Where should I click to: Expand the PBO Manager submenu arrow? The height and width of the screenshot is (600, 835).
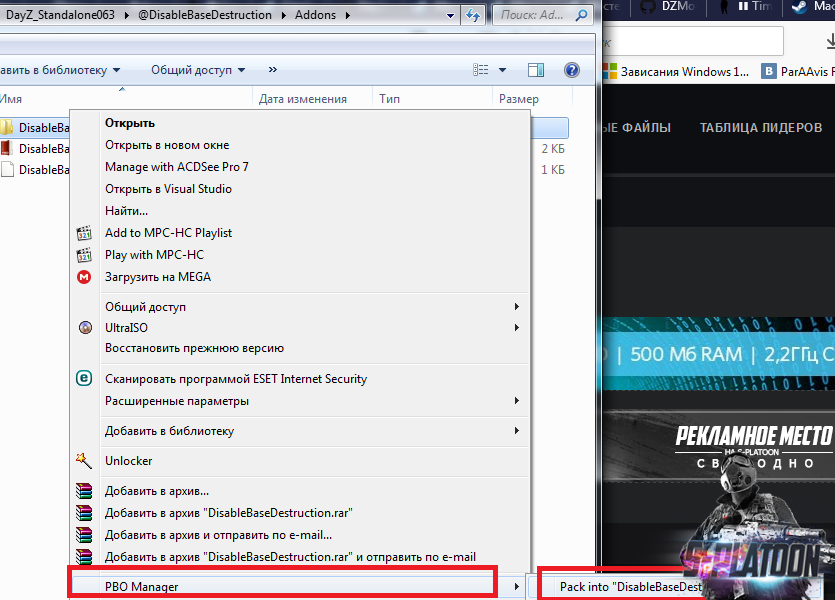point(517,586)
